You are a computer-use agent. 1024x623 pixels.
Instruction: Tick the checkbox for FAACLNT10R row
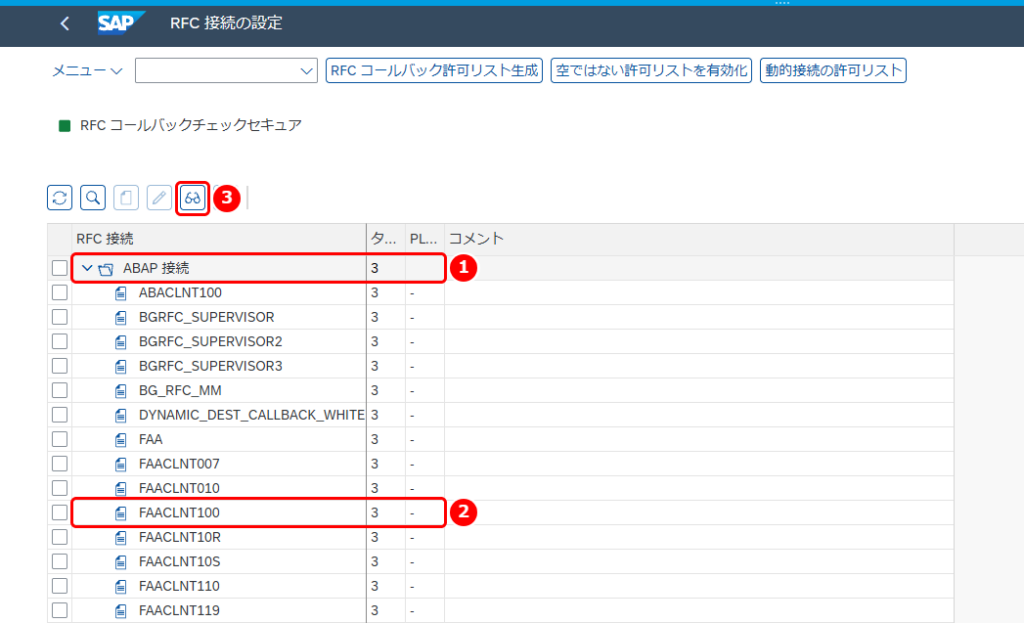[59, 537]
